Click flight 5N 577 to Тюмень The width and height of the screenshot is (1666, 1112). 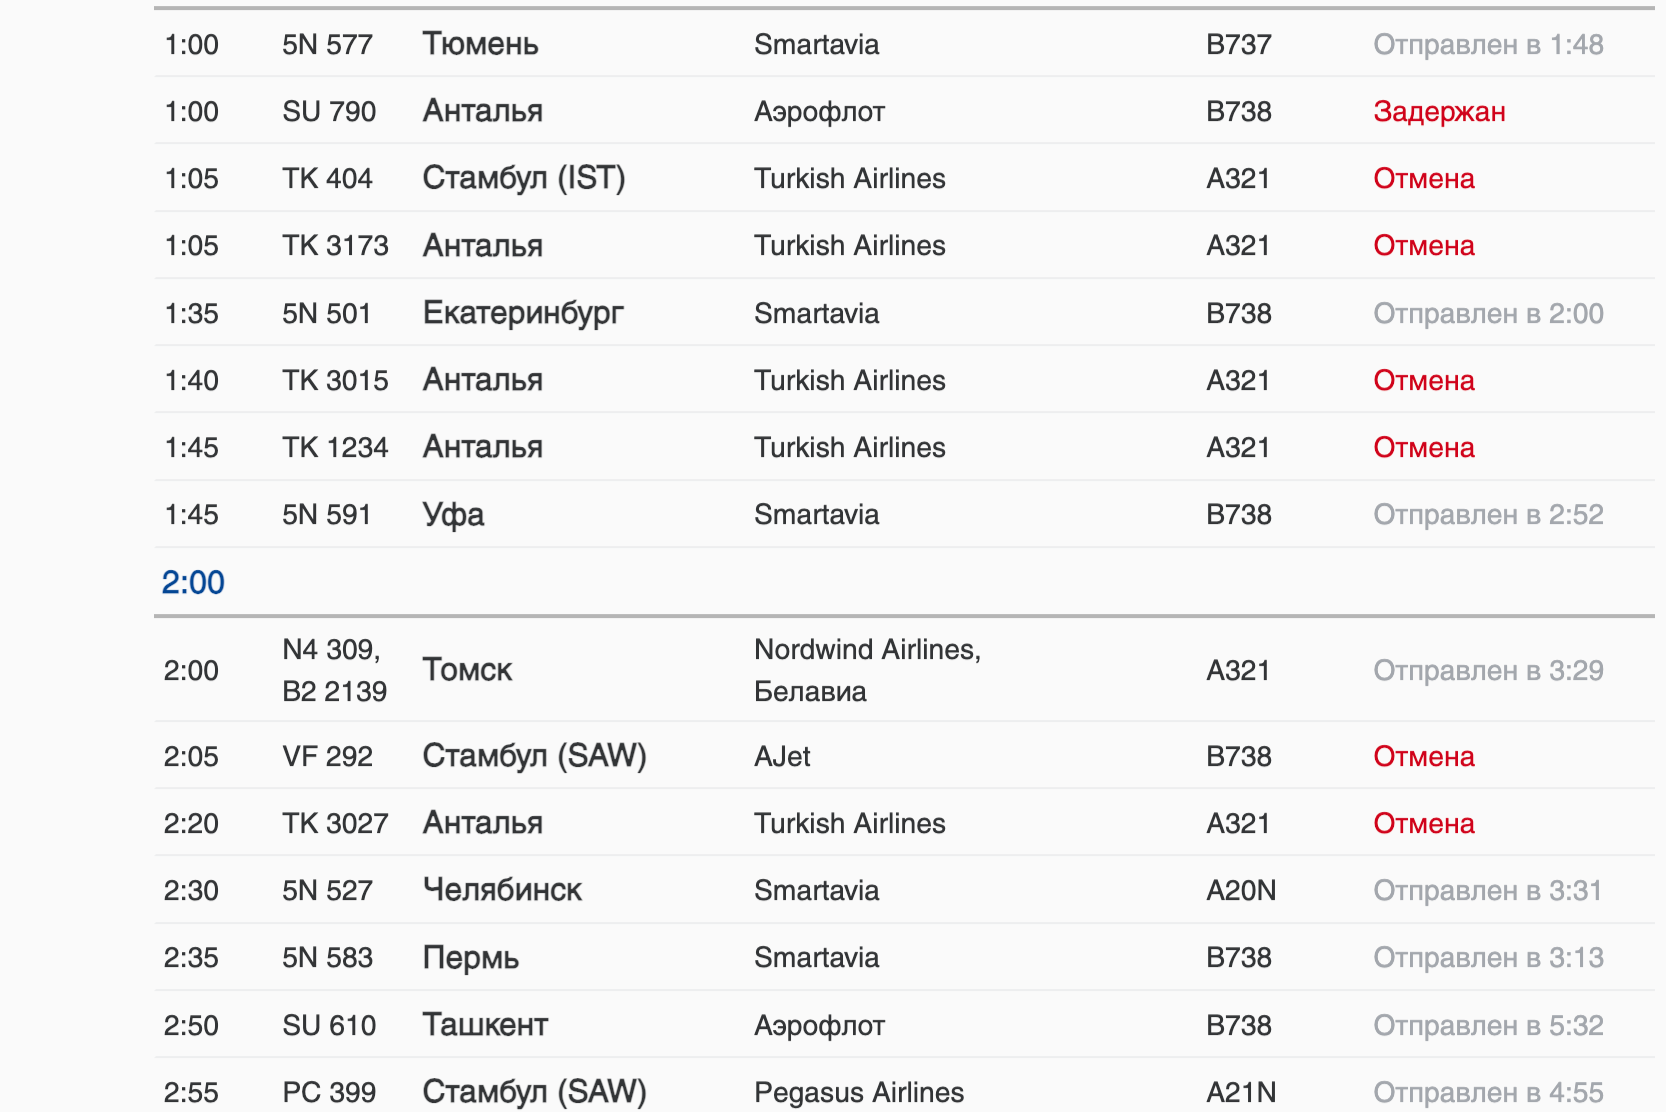327,45
